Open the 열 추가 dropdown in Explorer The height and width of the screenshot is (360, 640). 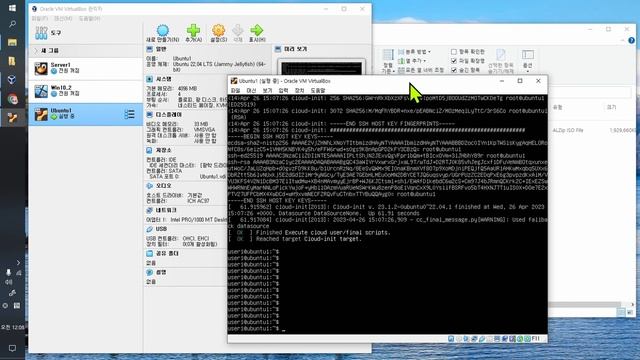(x=412, y=61)
